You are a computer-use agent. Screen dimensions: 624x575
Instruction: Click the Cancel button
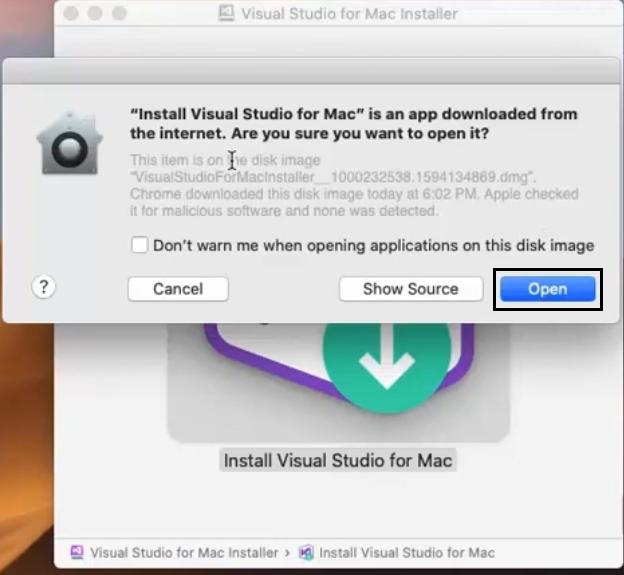(x=178, y=289)
